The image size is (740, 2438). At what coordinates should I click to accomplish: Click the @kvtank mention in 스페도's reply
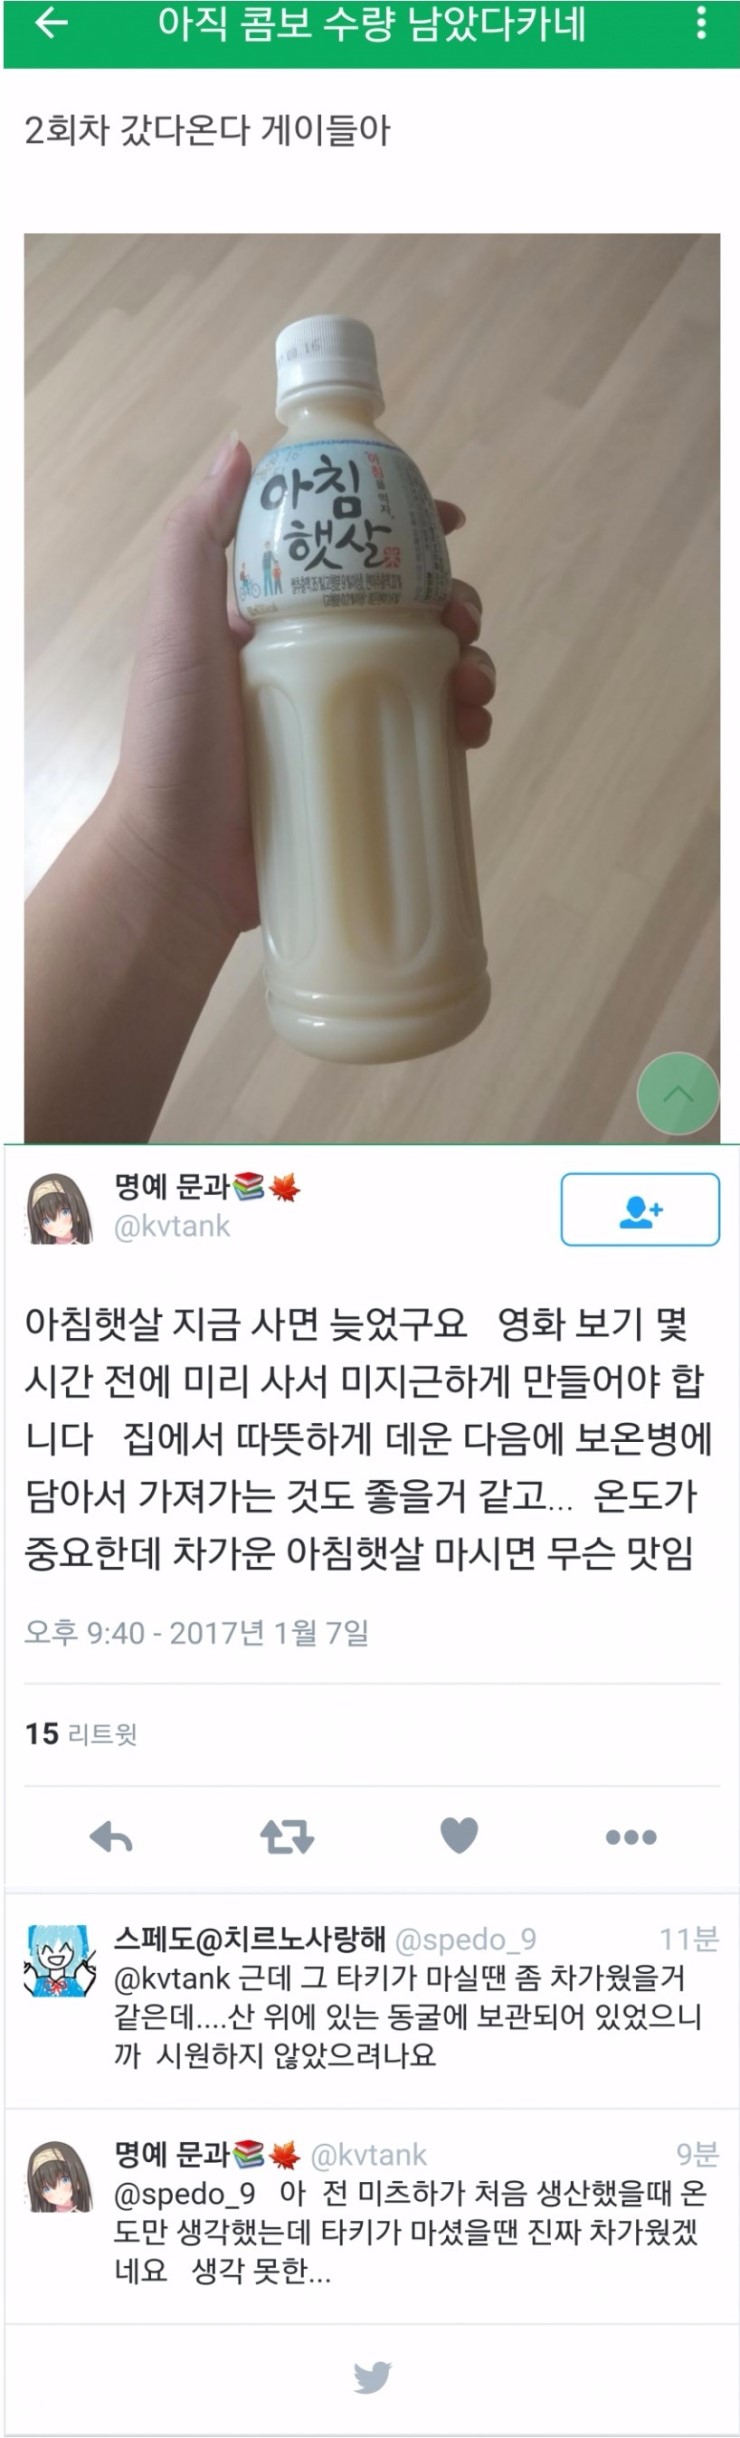(x=173, y=1978)
